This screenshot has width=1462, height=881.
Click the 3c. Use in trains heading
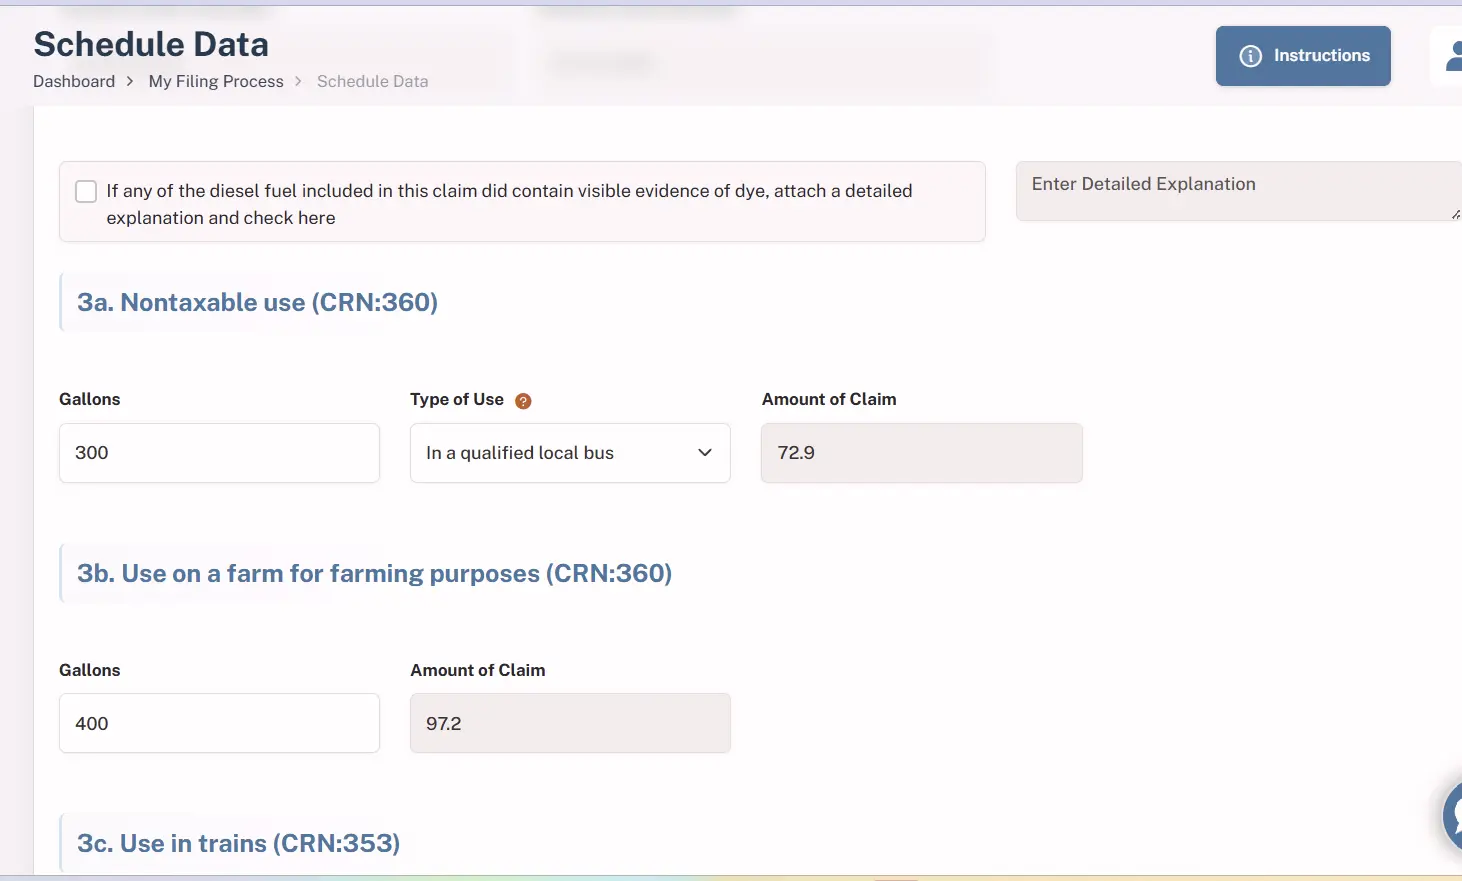[x=238, y=843]
